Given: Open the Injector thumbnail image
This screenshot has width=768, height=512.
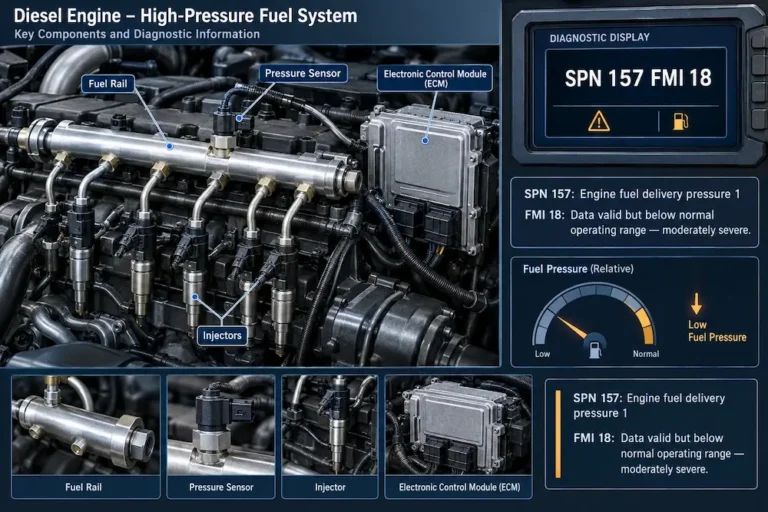Looking at the screenshot, I should click(x=330, y=425).
